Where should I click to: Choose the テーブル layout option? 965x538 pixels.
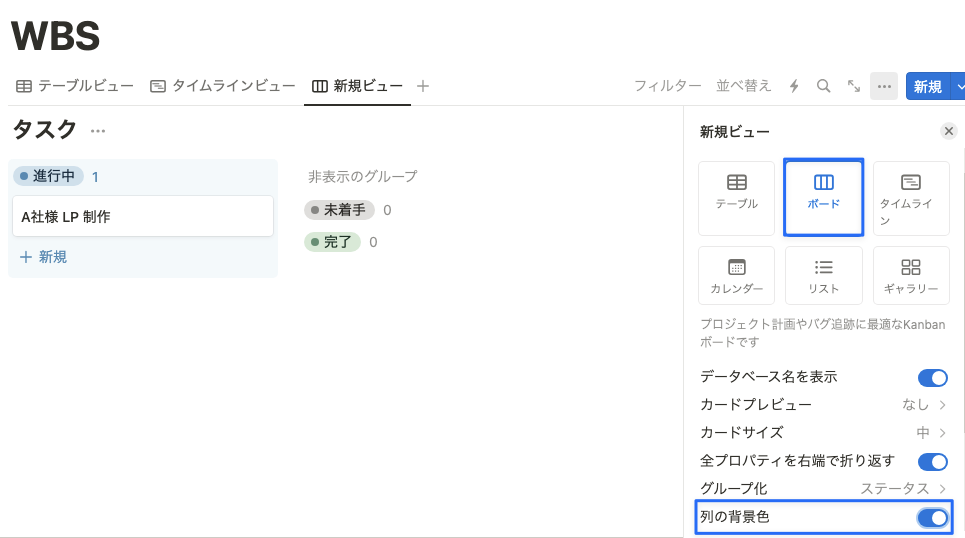pyautogui.click(x=737, y=198)
